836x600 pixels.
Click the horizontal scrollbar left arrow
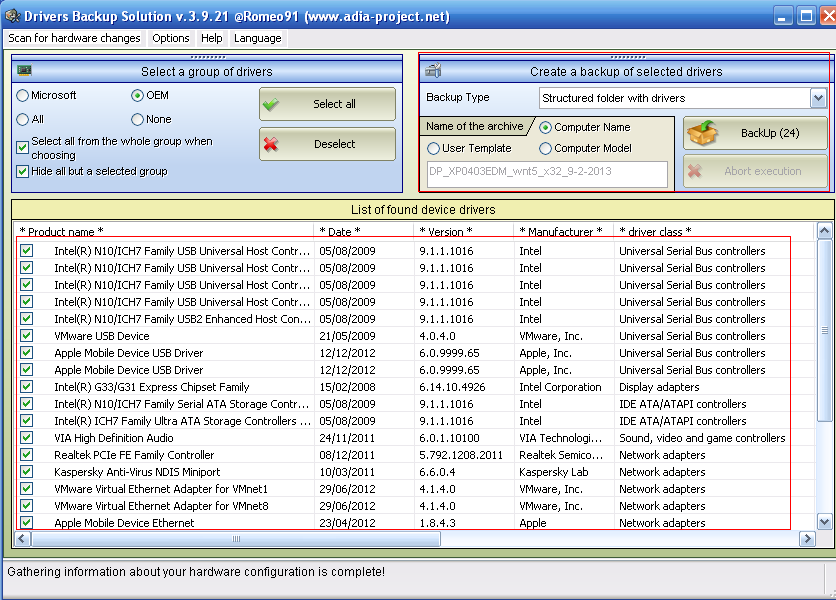tap(22, 539)
